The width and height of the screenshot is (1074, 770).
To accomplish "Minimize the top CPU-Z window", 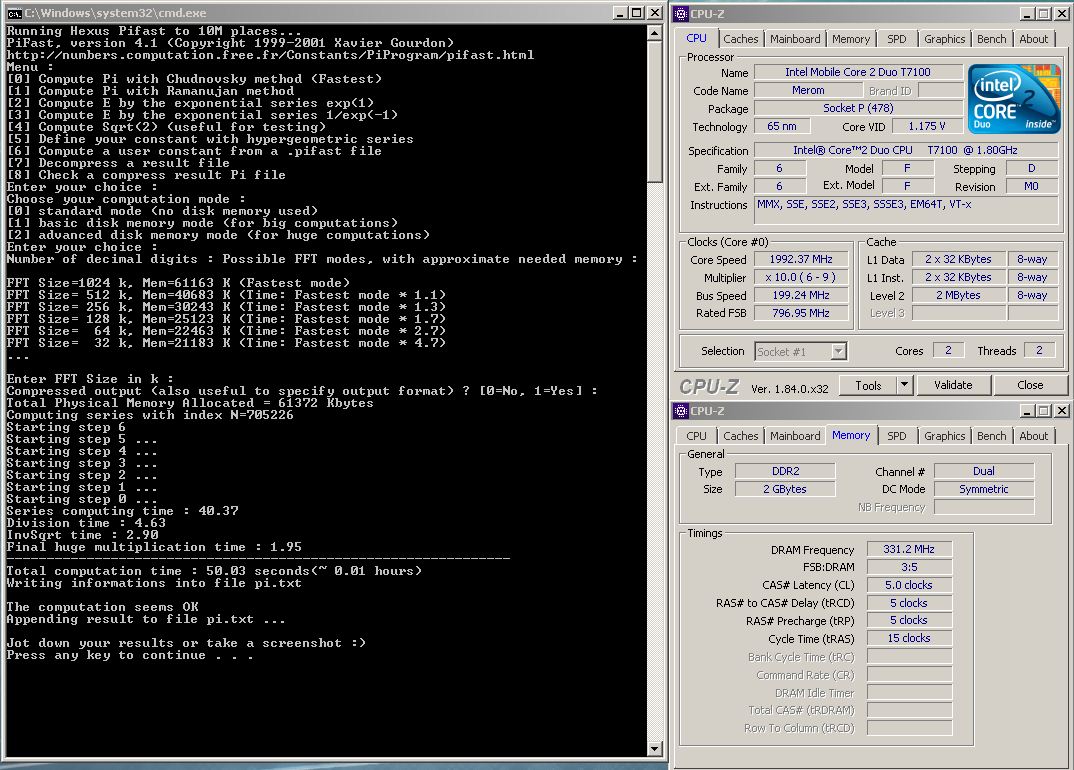I will 1027,14.
